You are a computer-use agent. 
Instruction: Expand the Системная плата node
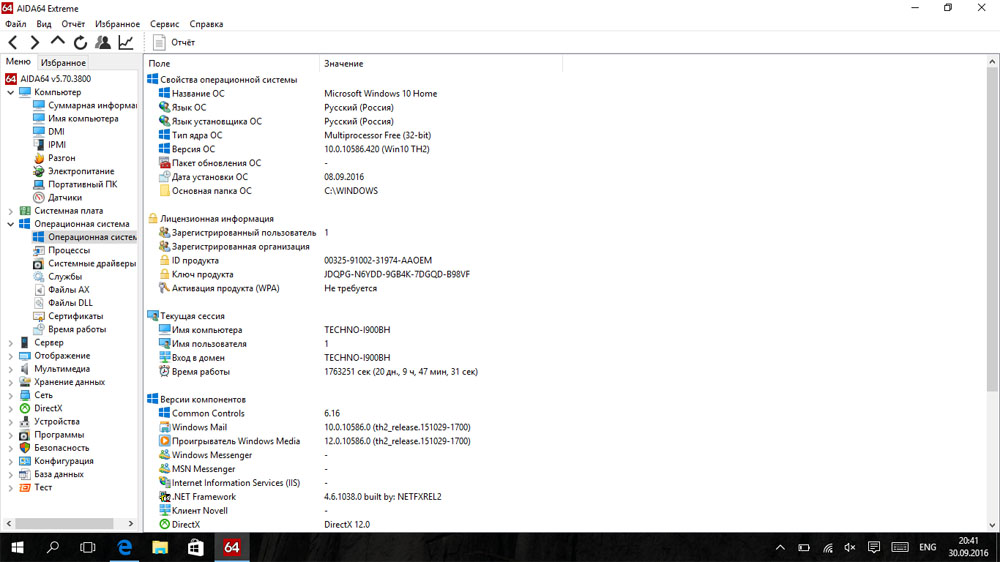tap(10, 211)
